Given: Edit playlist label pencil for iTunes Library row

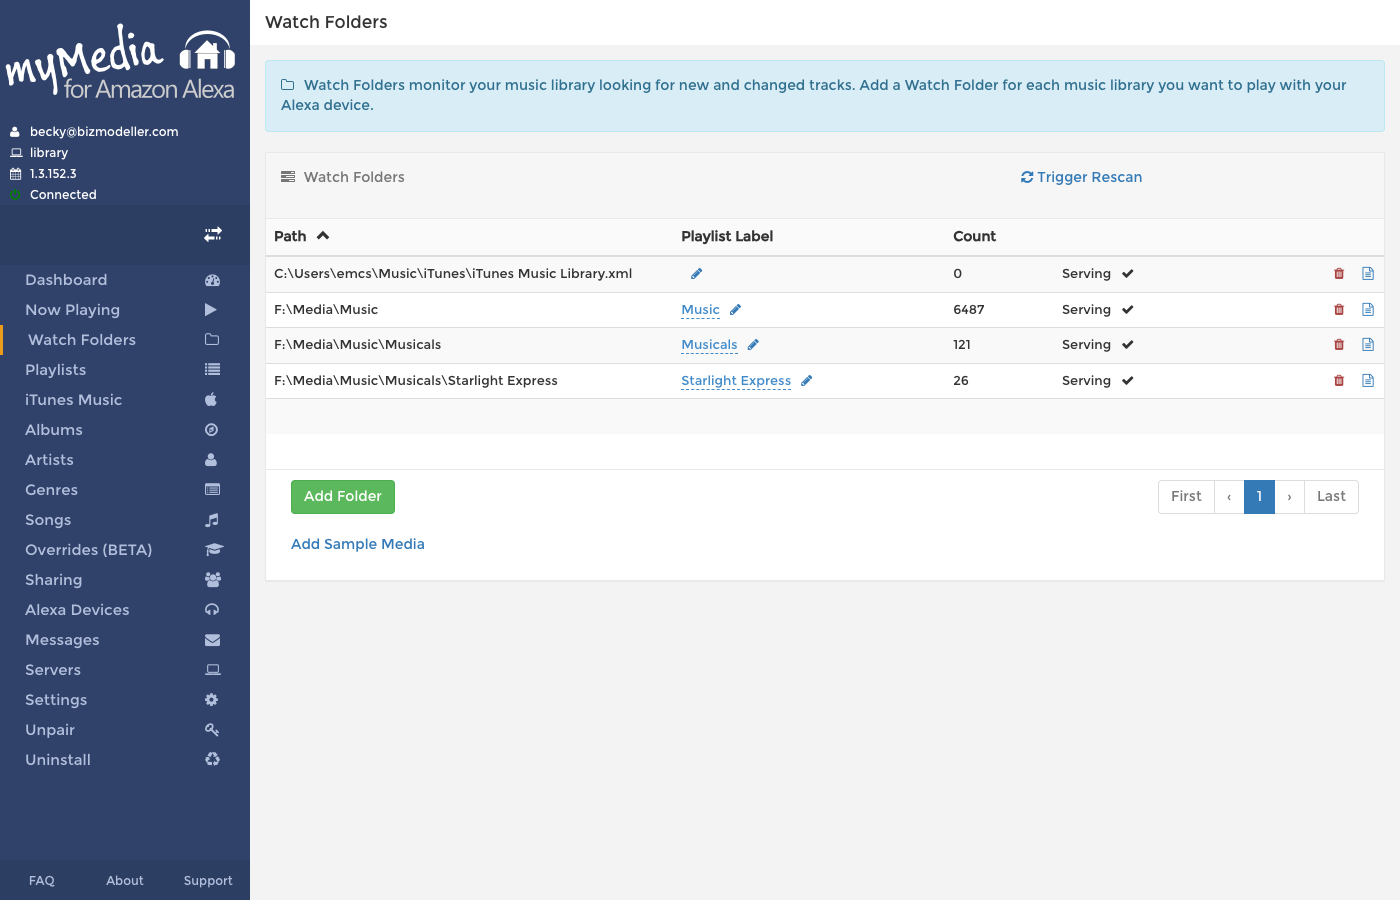Looking at the screenshot, I should (697, 274).
